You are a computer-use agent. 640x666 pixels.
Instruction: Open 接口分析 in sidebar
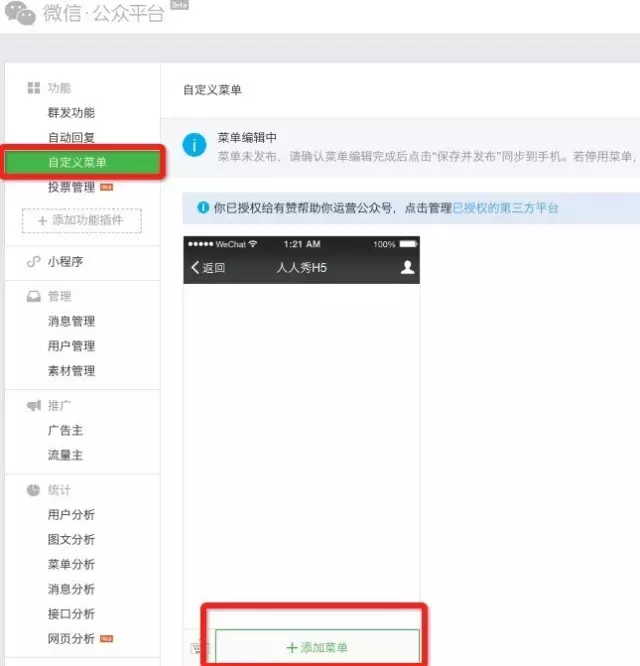(71, 614)
